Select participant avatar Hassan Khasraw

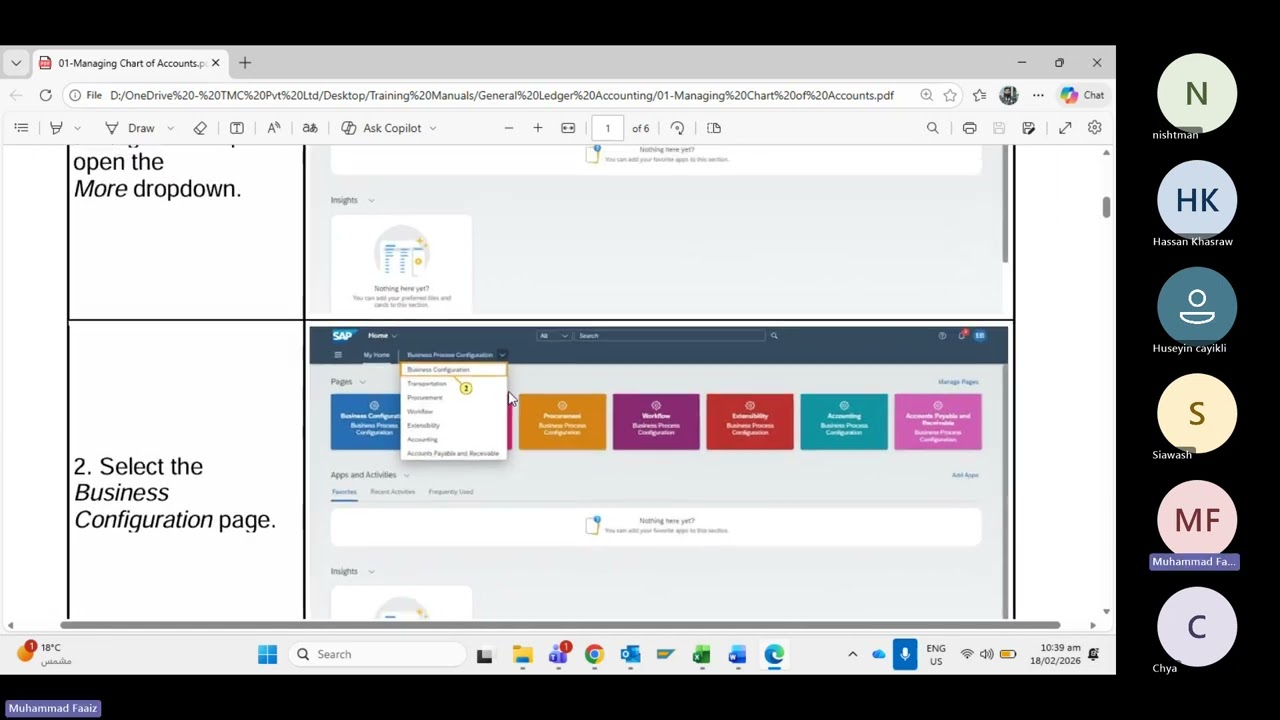pyautogui.click(x=1197, y=200)
